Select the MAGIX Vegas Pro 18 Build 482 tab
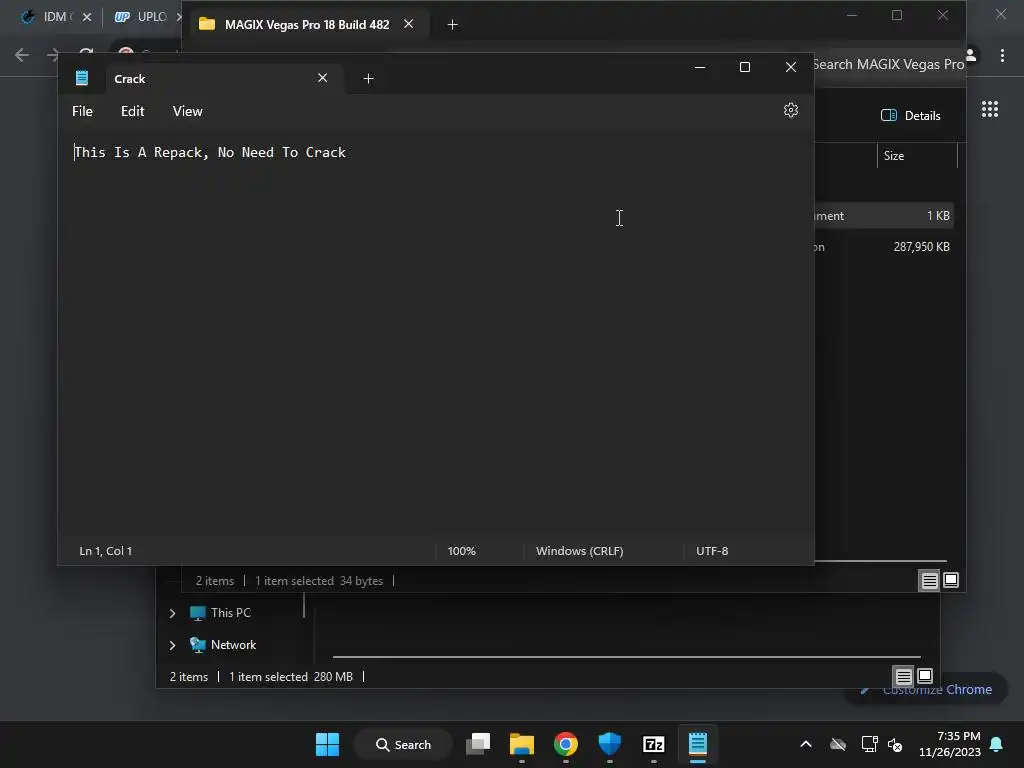Image resolution: width=1024 pixels, height=768 pixels. coord(307,25)
